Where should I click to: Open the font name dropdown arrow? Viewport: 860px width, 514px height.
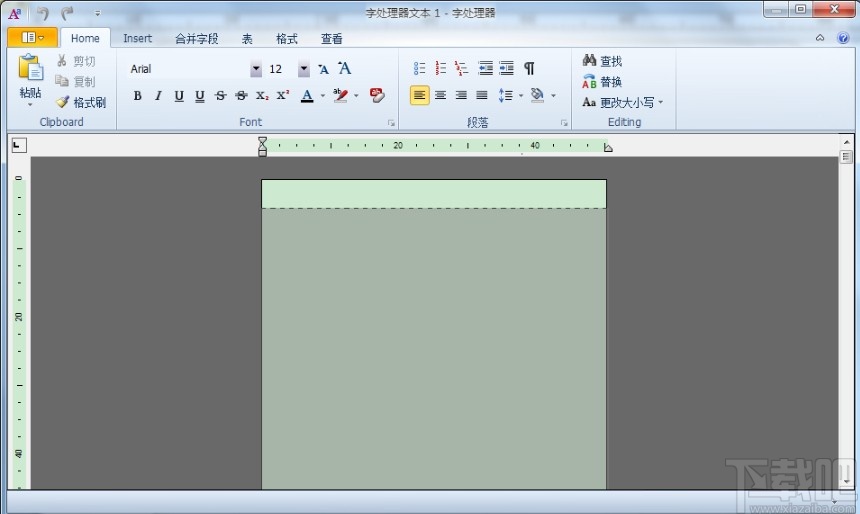pyautogui.click(x=256, y=69)
